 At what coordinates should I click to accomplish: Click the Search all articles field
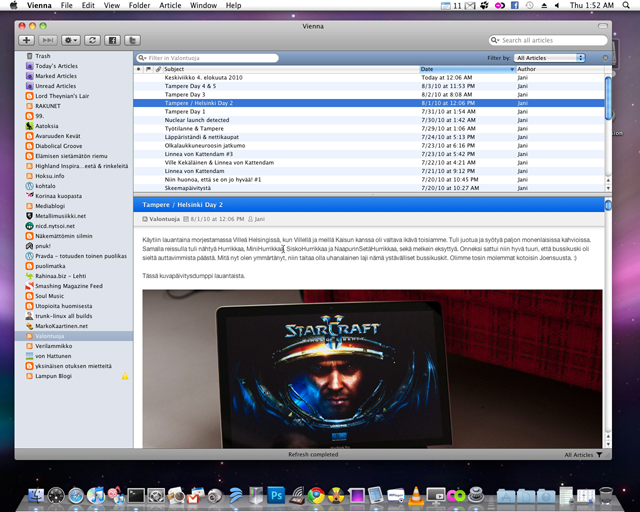pos(548,40)
